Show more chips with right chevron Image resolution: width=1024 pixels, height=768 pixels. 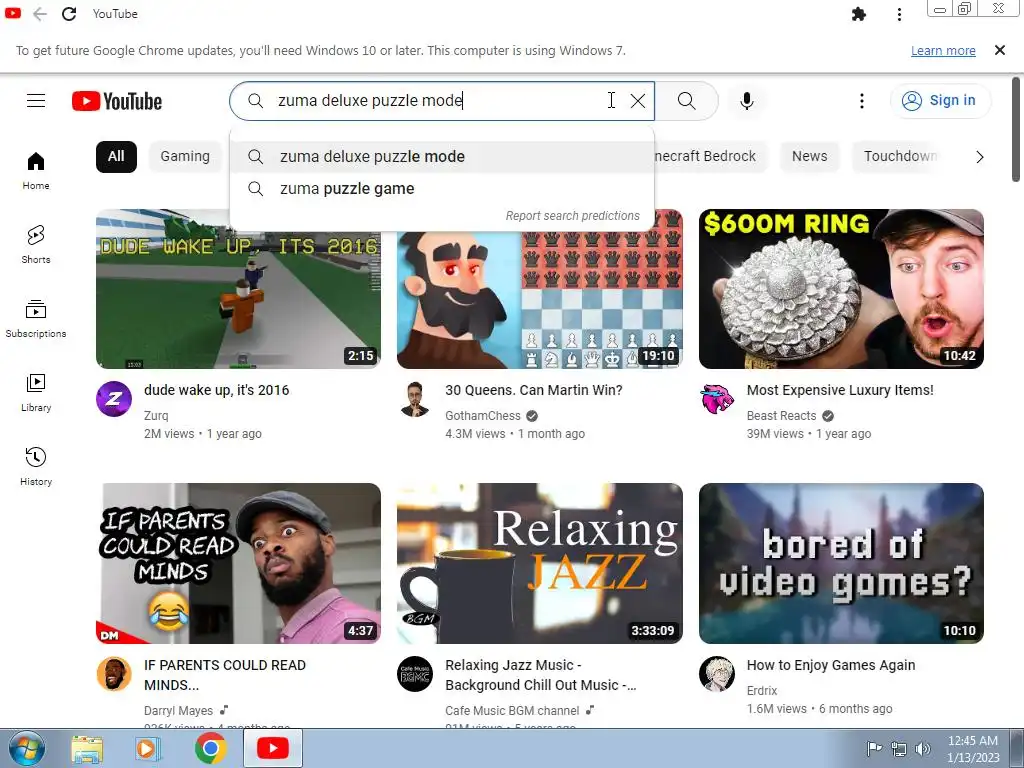click(979, 157)
